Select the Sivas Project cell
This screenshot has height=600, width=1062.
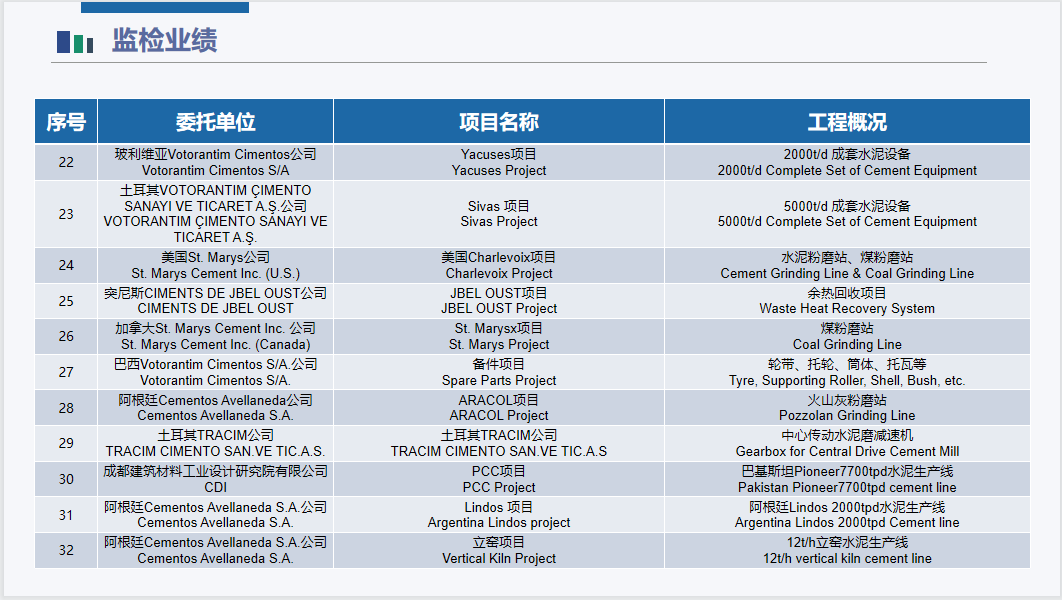click(499, 214)
